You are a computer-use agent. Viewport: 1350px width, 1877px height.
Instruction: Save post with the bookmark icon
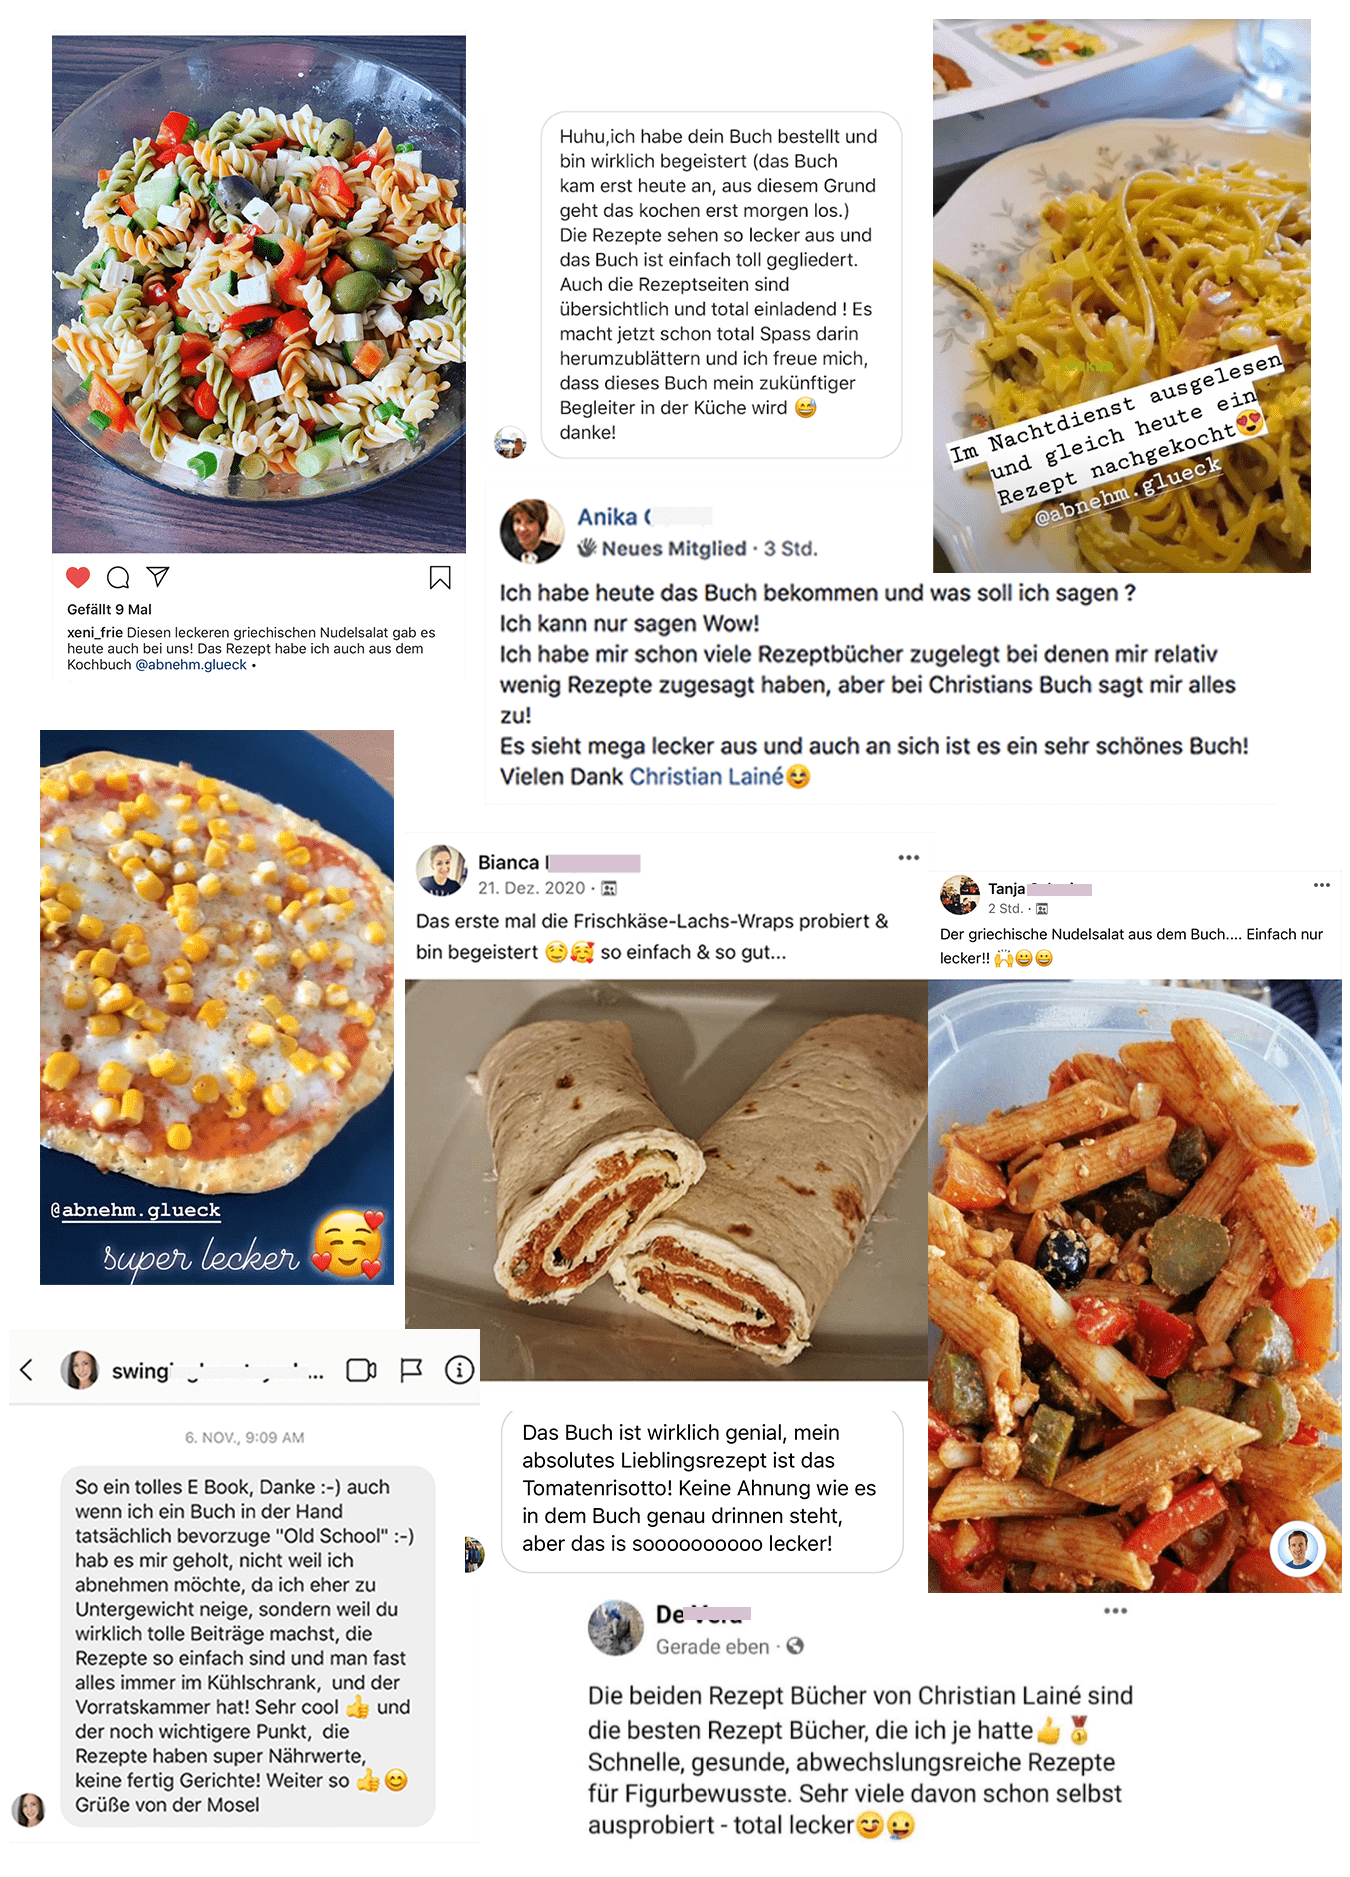440,577
